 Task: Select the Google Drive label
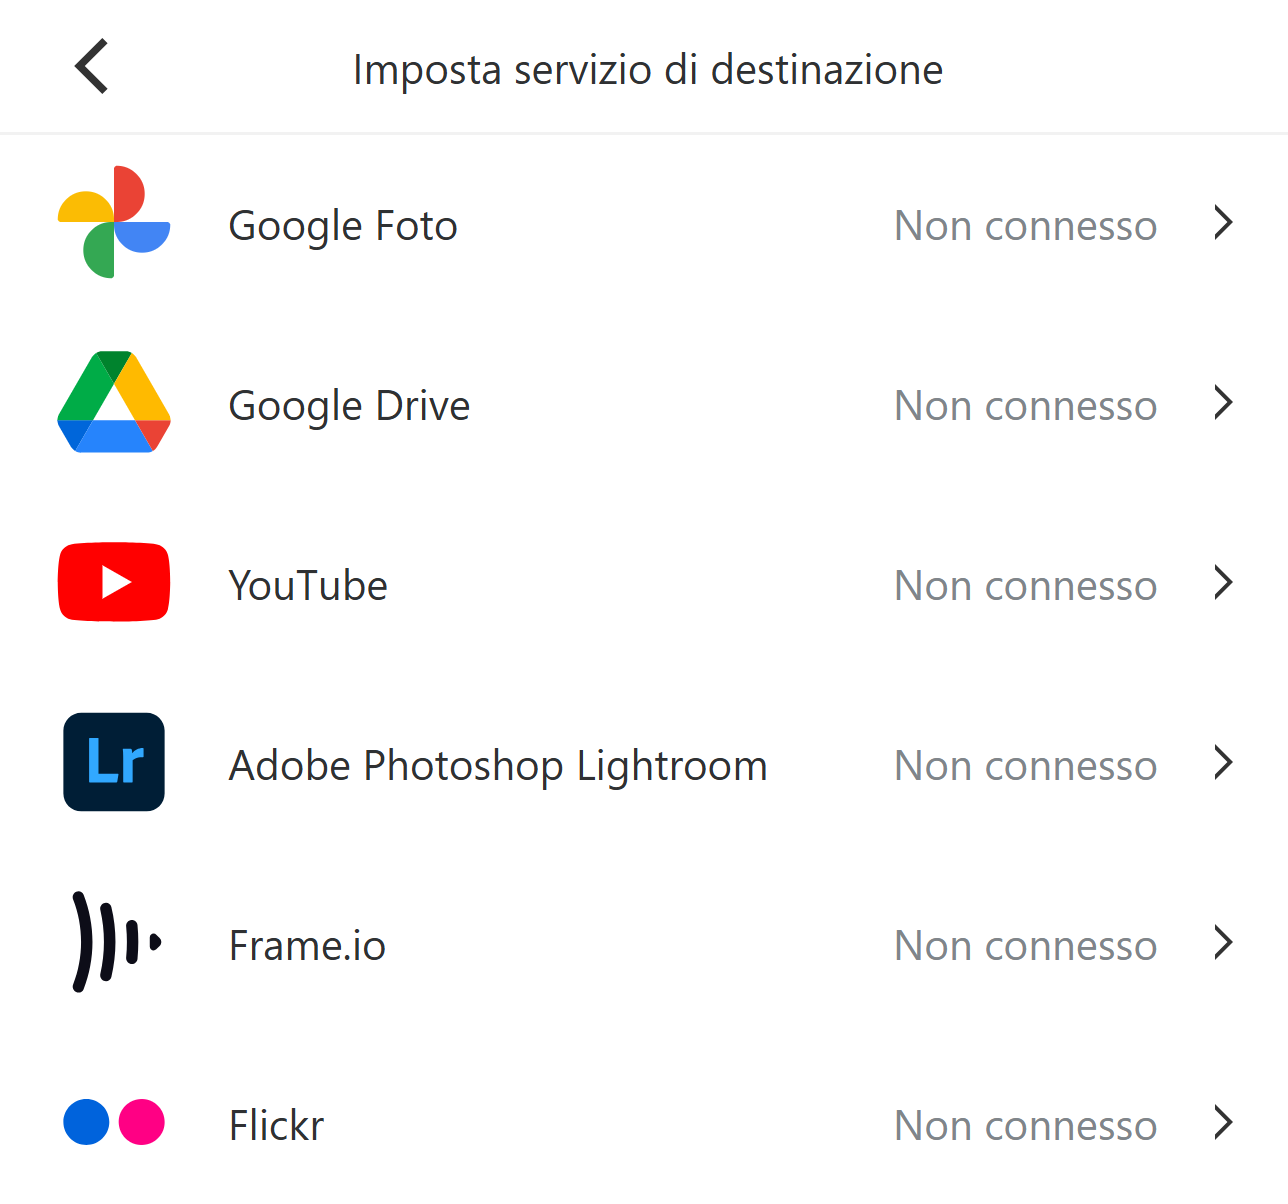(349, 406)
